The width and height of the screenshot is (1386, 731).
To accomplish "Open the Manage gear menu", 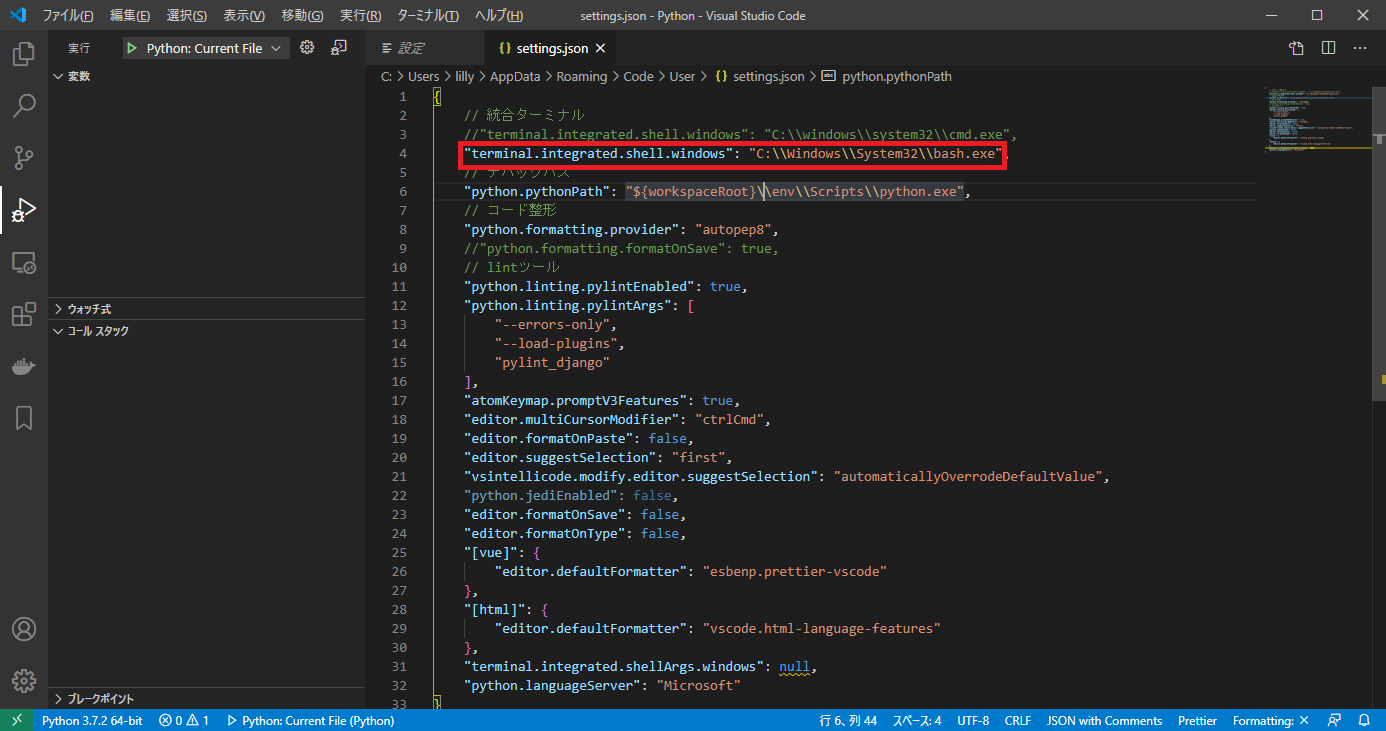I will (x=24, y=681).
